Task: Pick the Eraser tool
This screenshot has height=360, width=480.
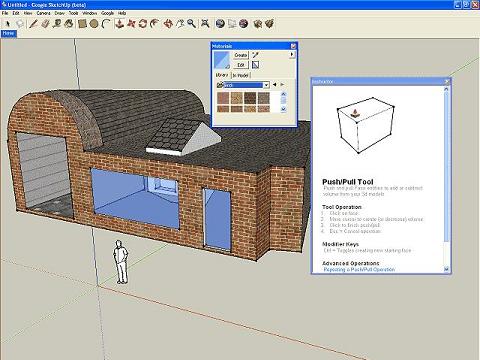Action: click(45, 24)
